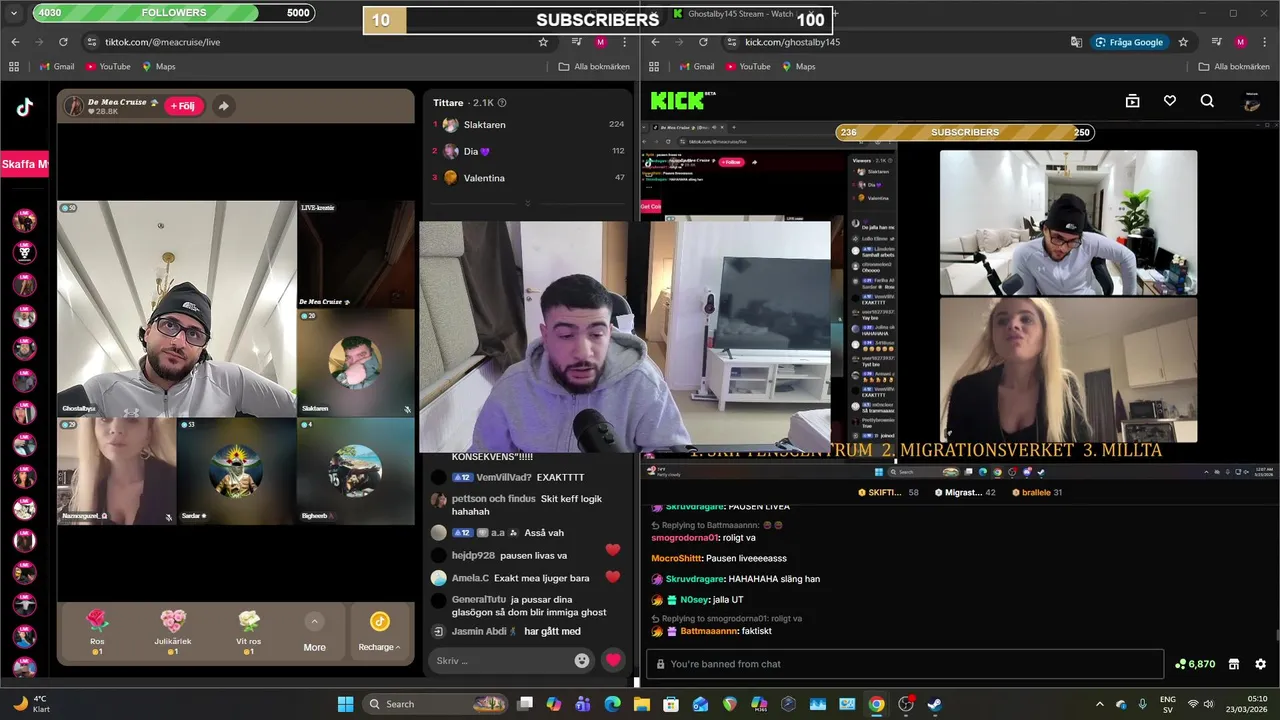Go back in TikTok browser window

[15, 42]
